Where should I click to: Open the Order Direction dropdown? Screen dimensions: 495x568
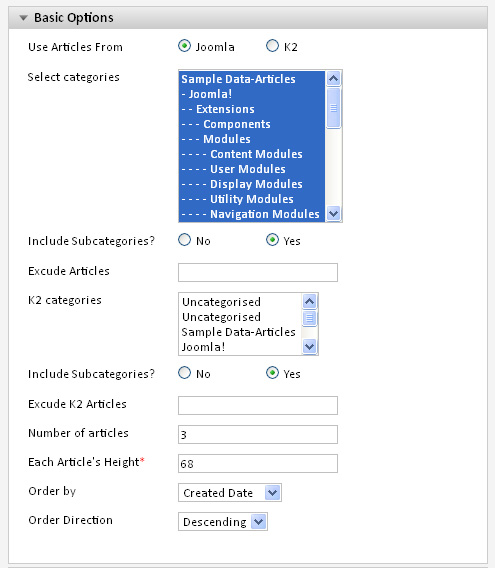223,522
